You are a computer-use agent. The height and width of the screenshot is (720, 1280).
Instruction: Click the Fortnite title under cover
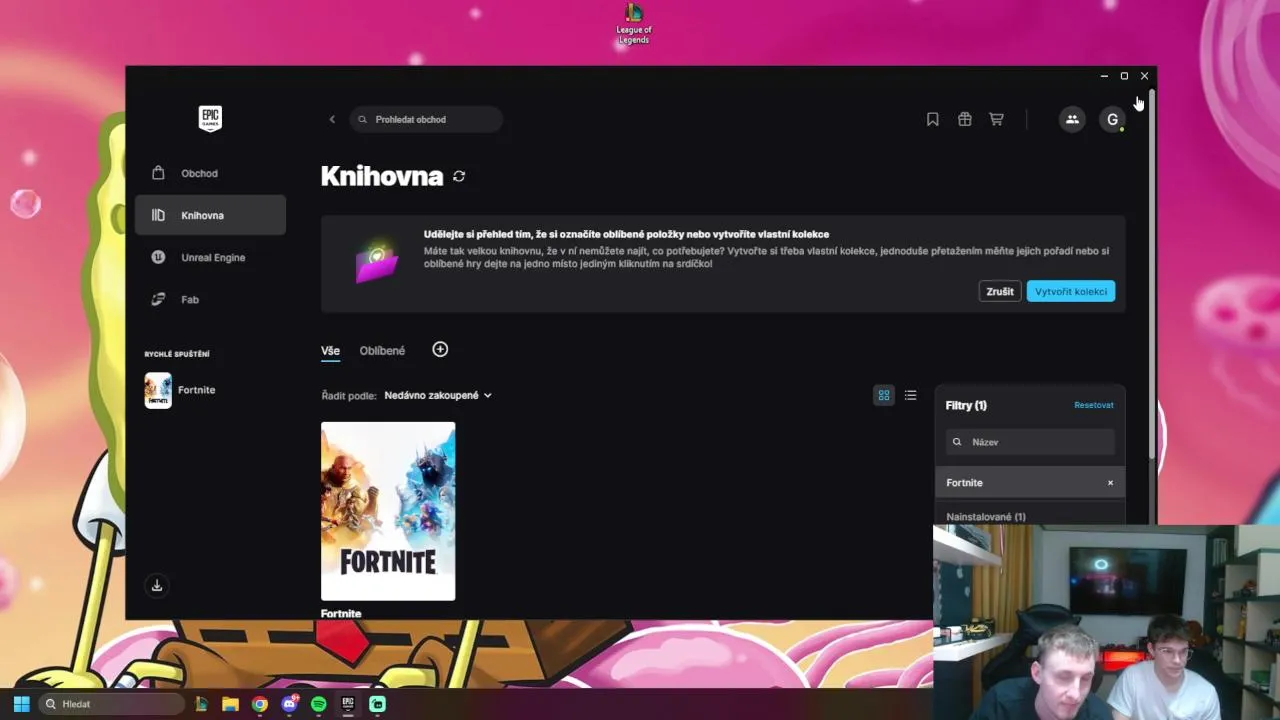341,613
